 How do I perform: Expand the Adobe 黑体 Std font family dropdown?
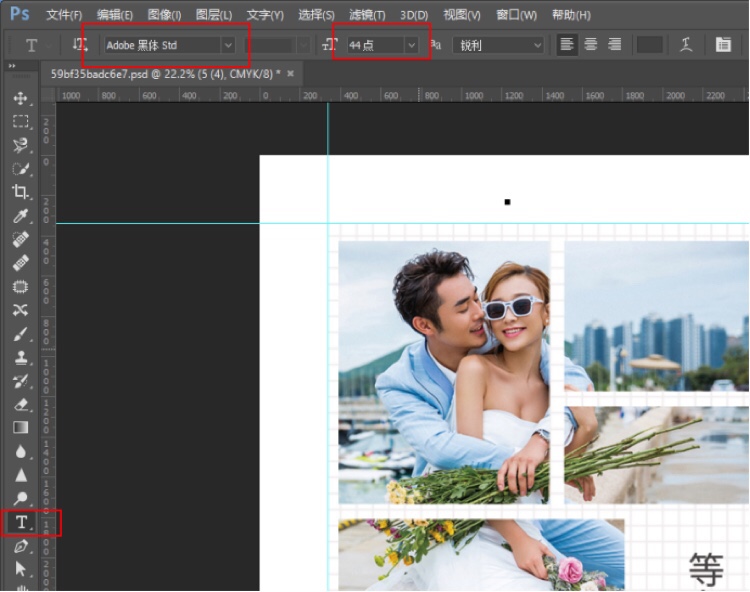pyautogui.click(x=228, y=45)
